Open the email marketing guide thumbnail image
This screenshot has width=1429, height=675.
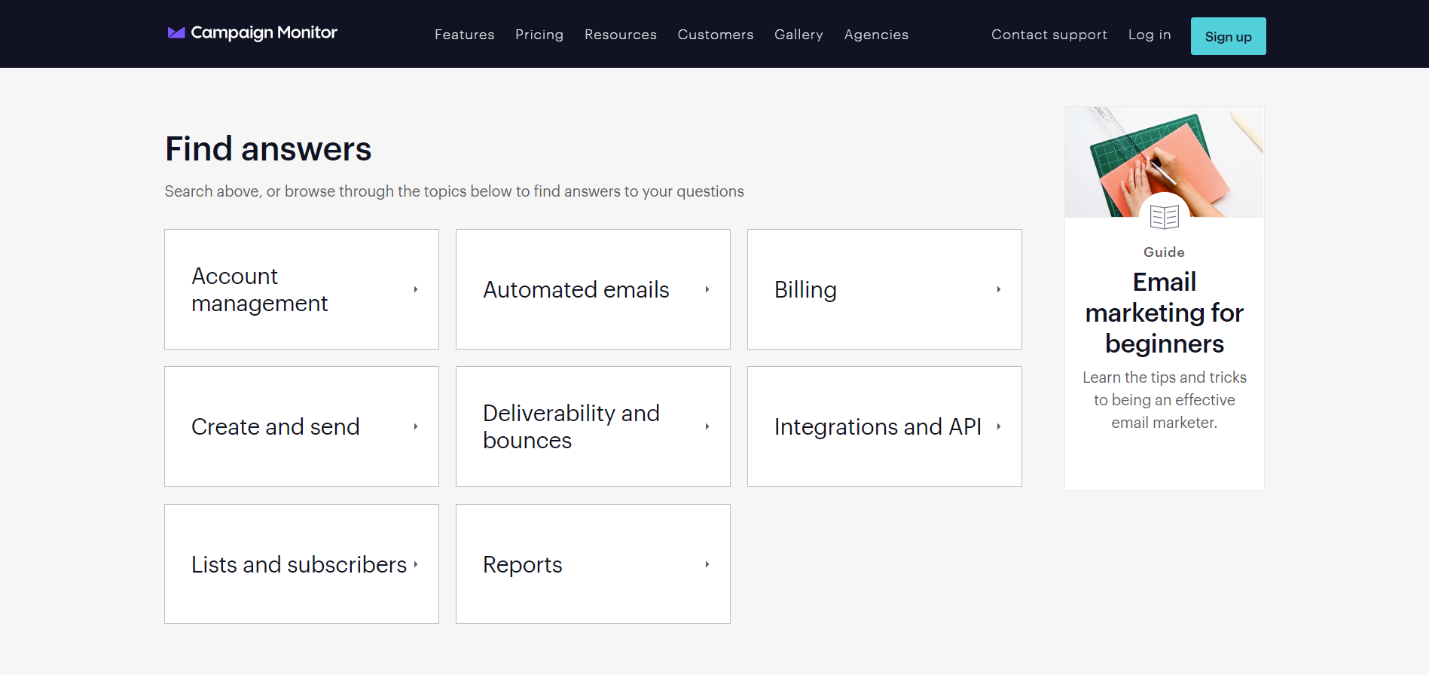(1164, 160)
